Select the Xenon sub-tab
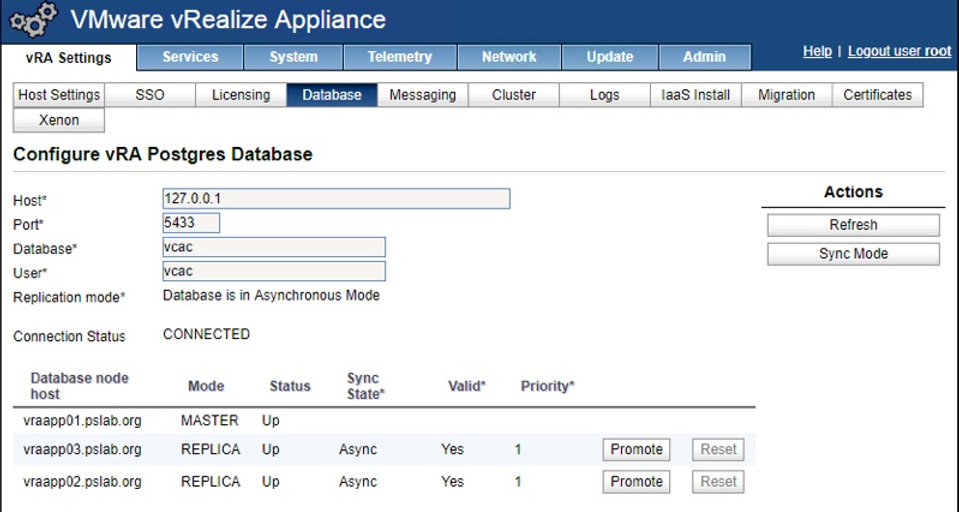 click(x=59, y=120)
